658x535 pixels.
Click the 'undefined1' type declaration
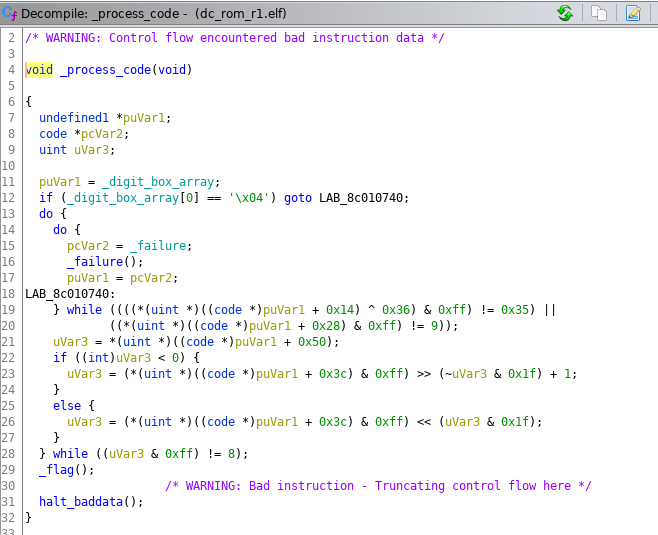click(74, 118)
